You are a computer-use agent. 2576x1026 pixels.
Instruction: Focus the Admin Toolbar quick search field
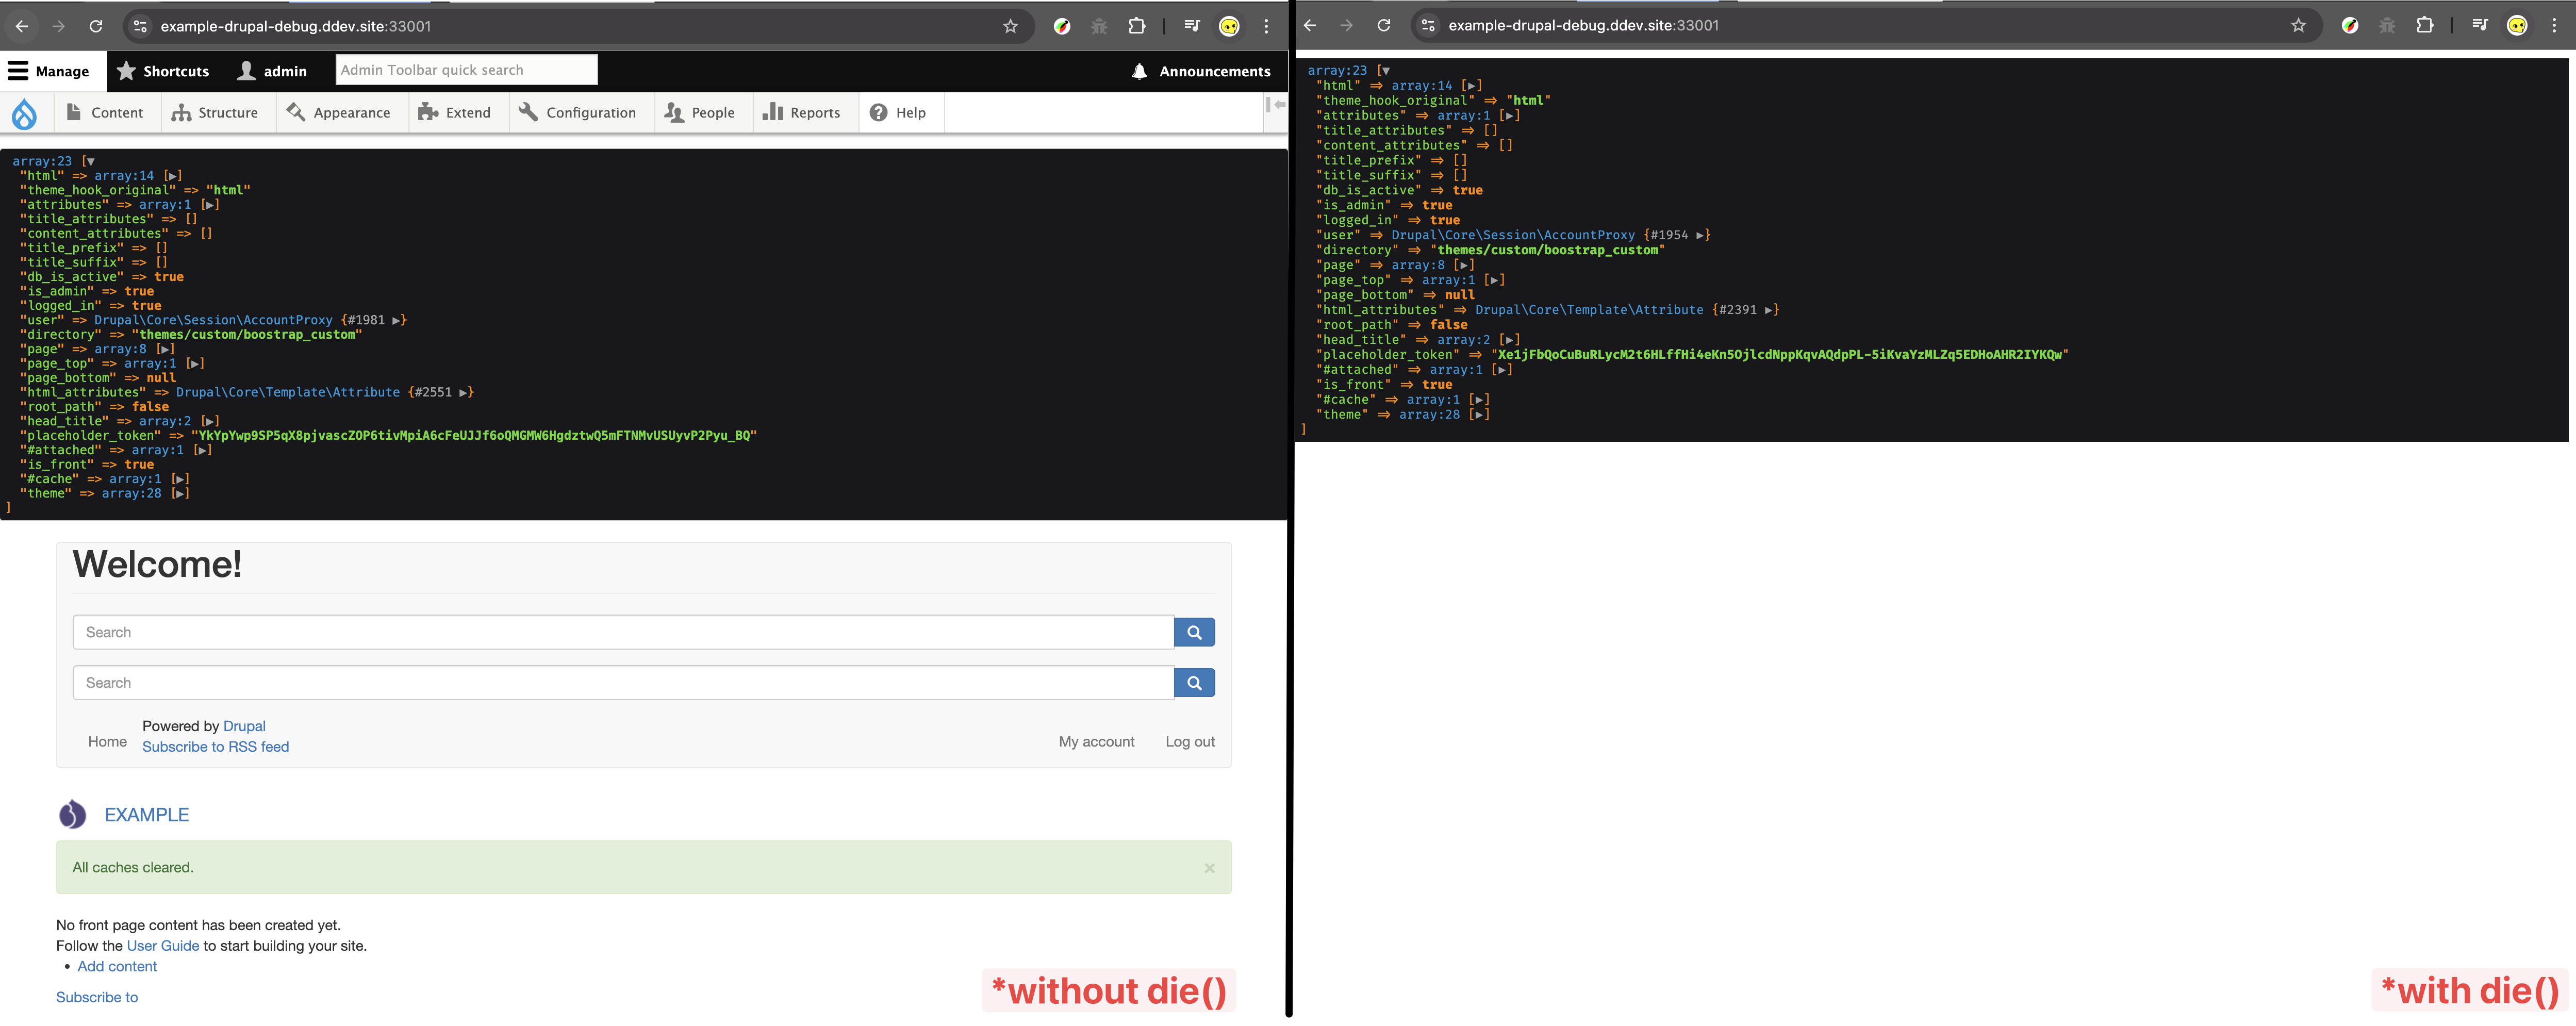(x=466, y=70)
